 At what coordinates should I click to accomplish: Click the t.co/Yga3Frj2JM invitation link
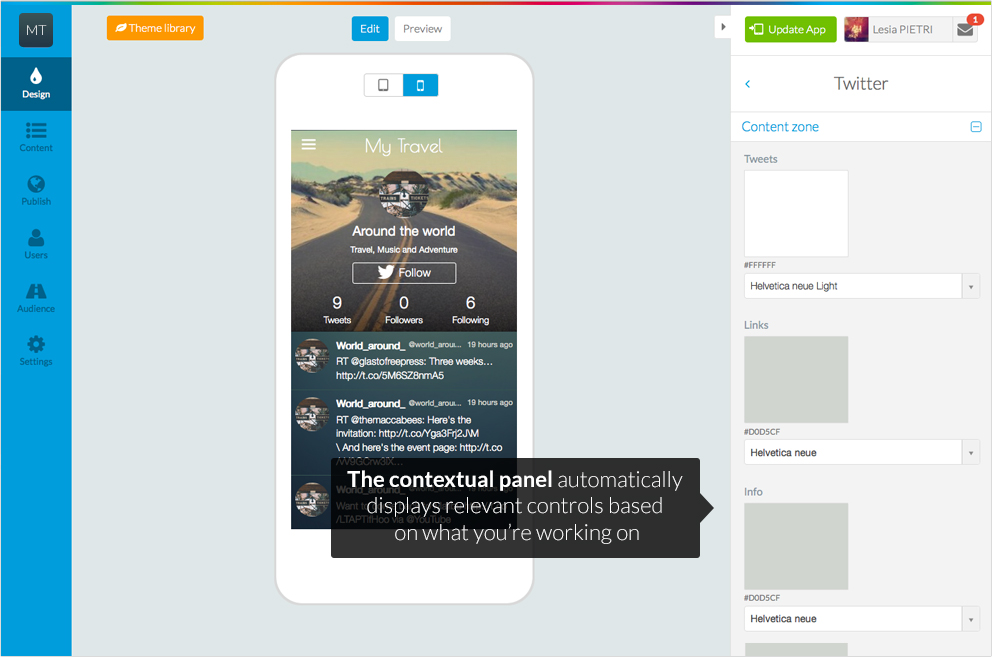click(x=429, y=434)
